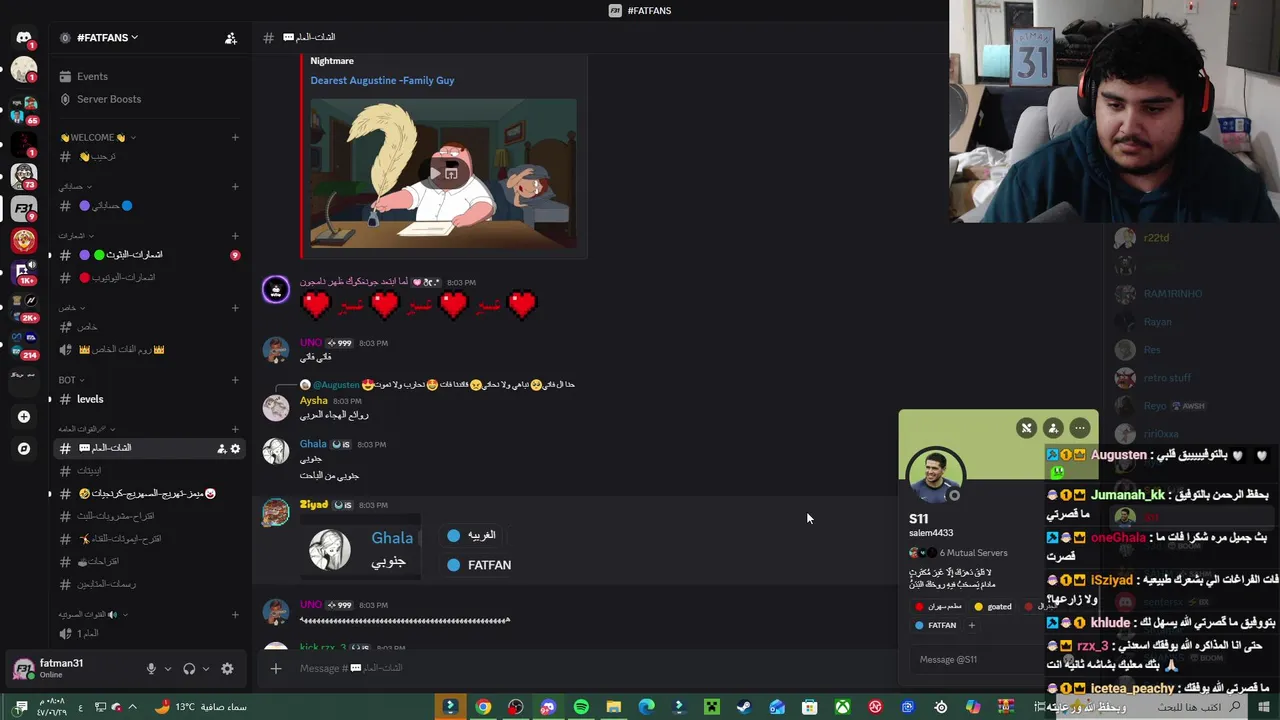This screenshot has height=720, width=1280.
Task: Collapse the BOT channel category
Action: coord(71,380)
